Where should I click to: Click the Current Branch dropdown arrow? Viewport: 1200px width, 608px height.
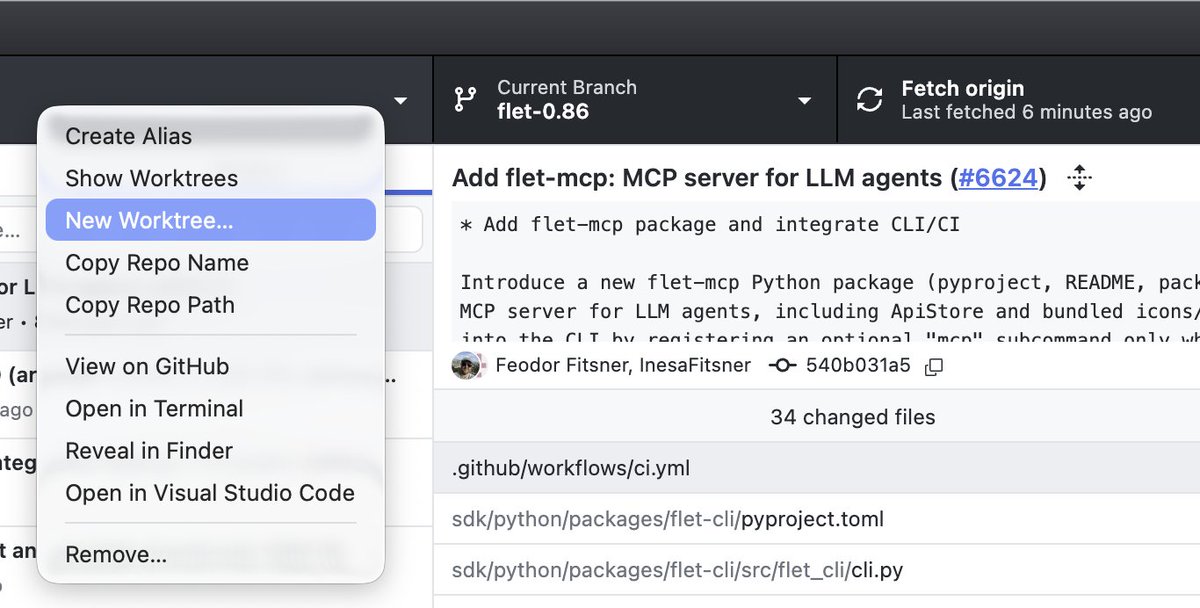pyautogui.click(x=804, y=101)
